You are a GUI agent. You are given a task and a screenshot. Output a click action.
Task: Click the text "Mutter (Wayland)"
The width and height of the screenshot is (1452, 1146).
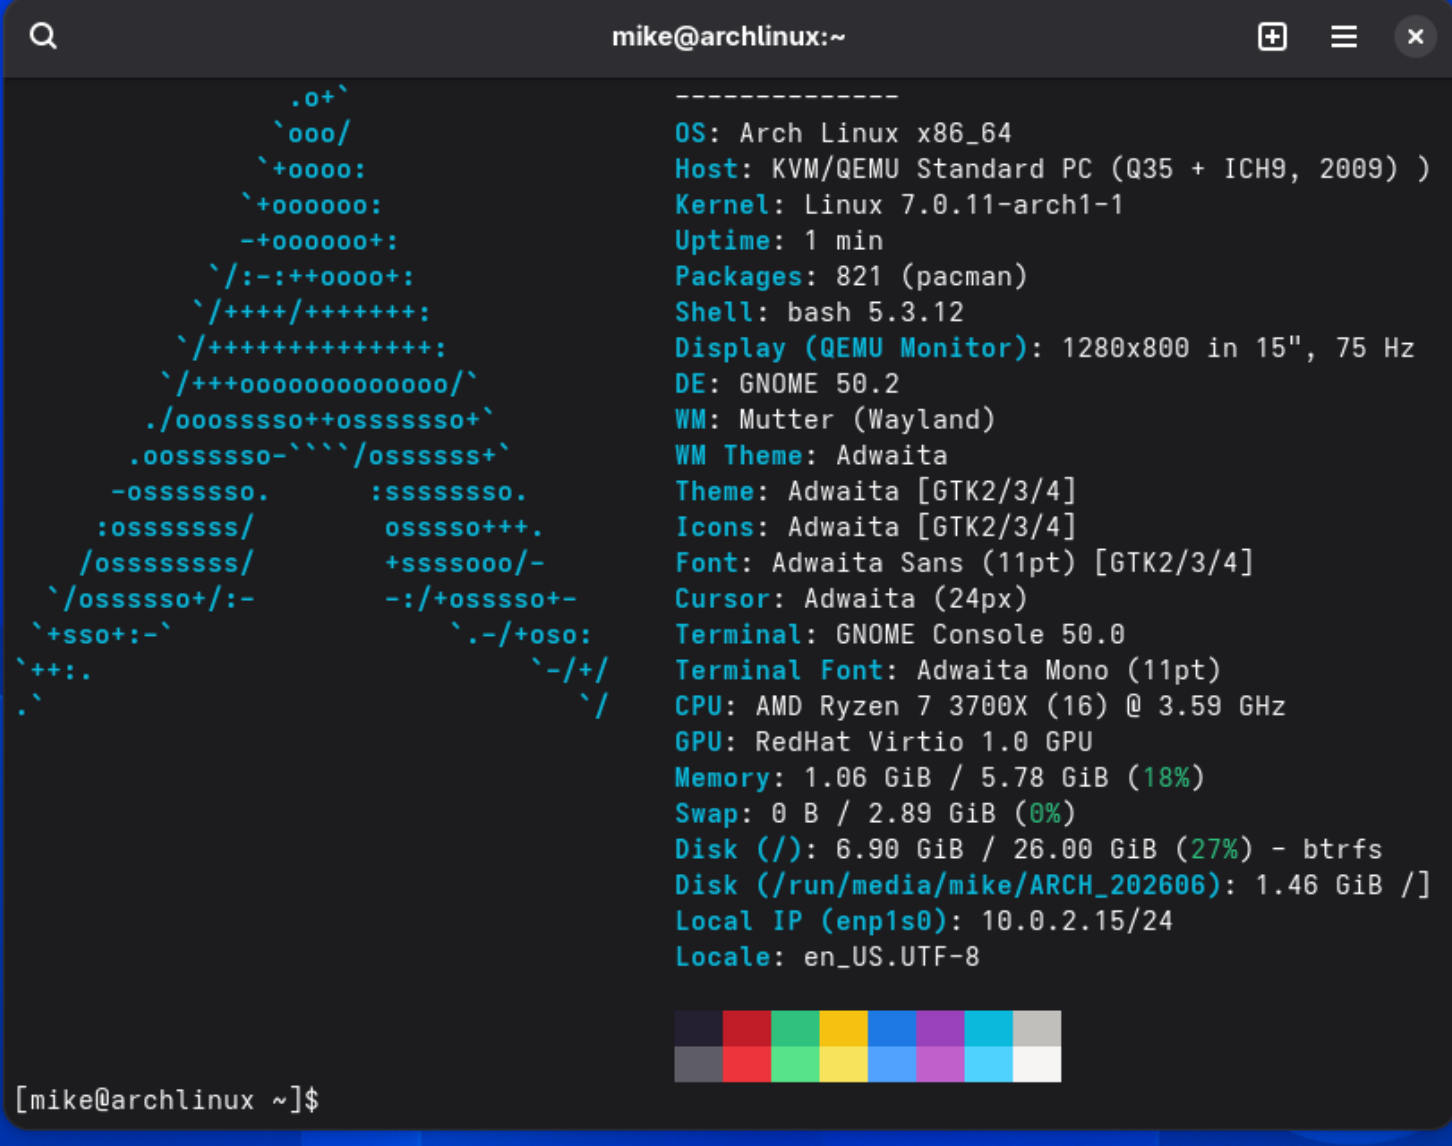[867, 420]
